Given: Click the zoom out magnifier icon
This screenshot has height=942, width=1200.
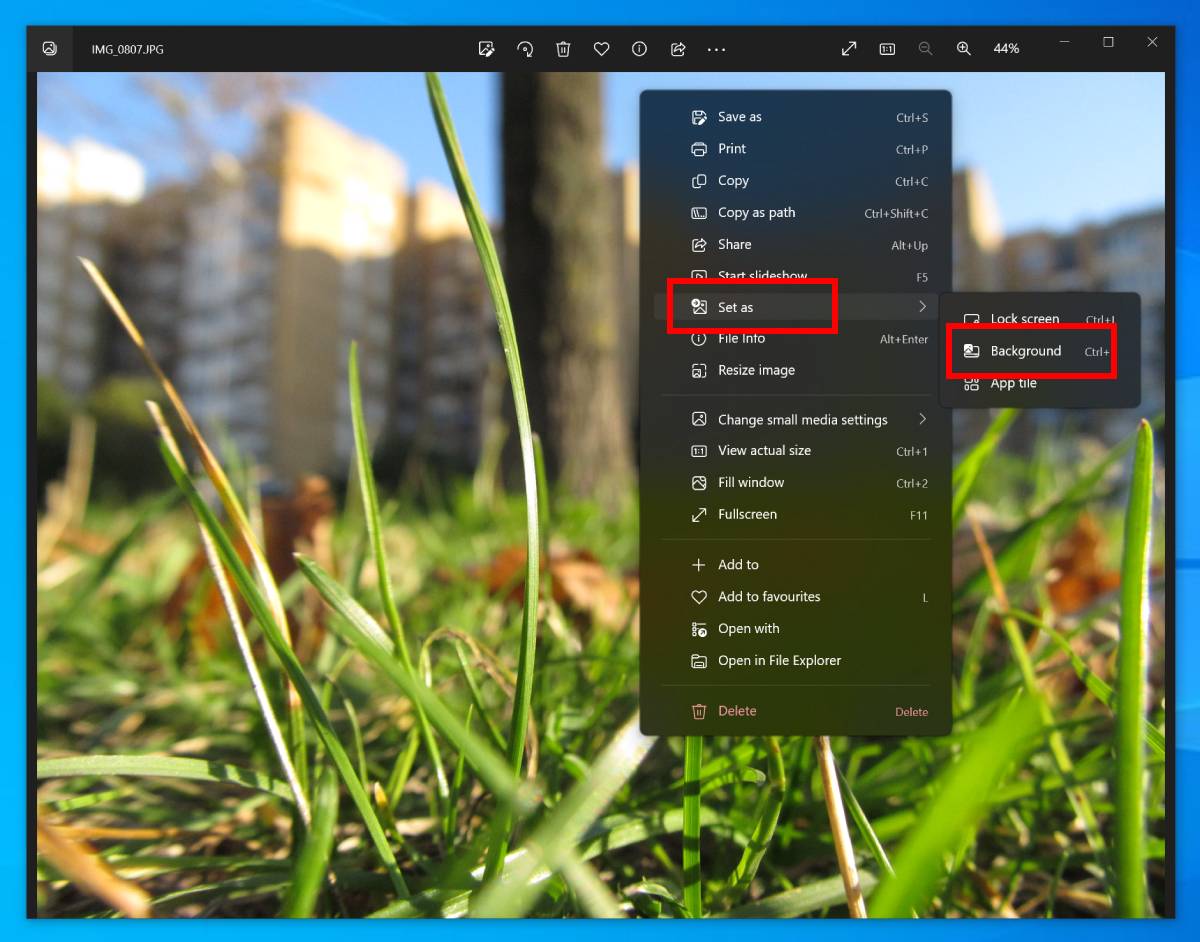Looking at the screenshot, I should point(925,48).
